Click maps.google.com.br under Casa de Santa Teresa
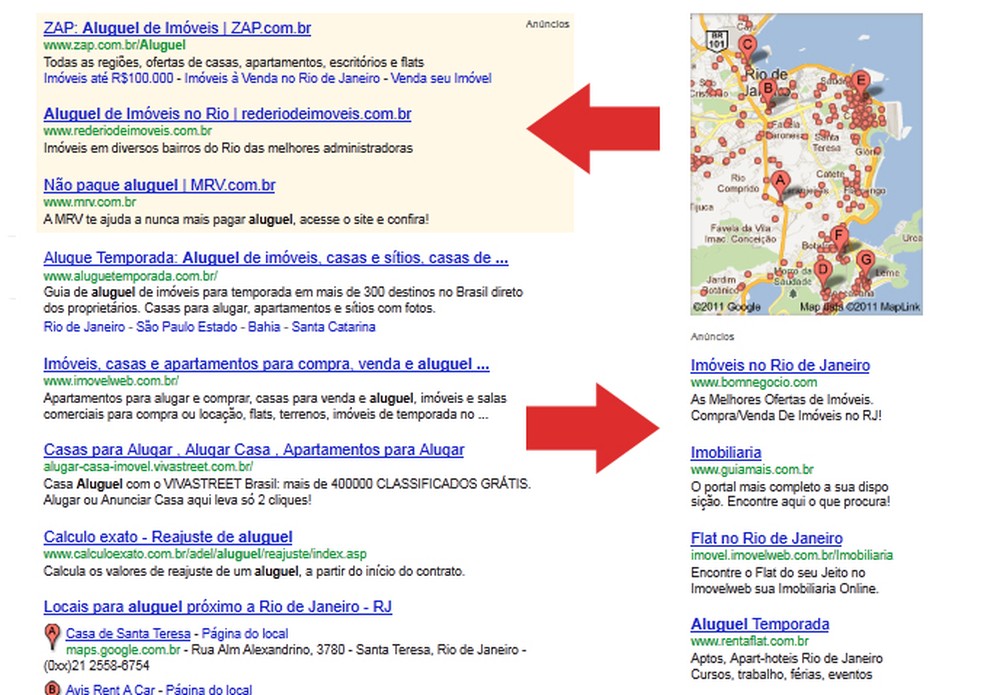Image resolution: width=984 pixels, height=695 pixels. [x=123, y=650]
